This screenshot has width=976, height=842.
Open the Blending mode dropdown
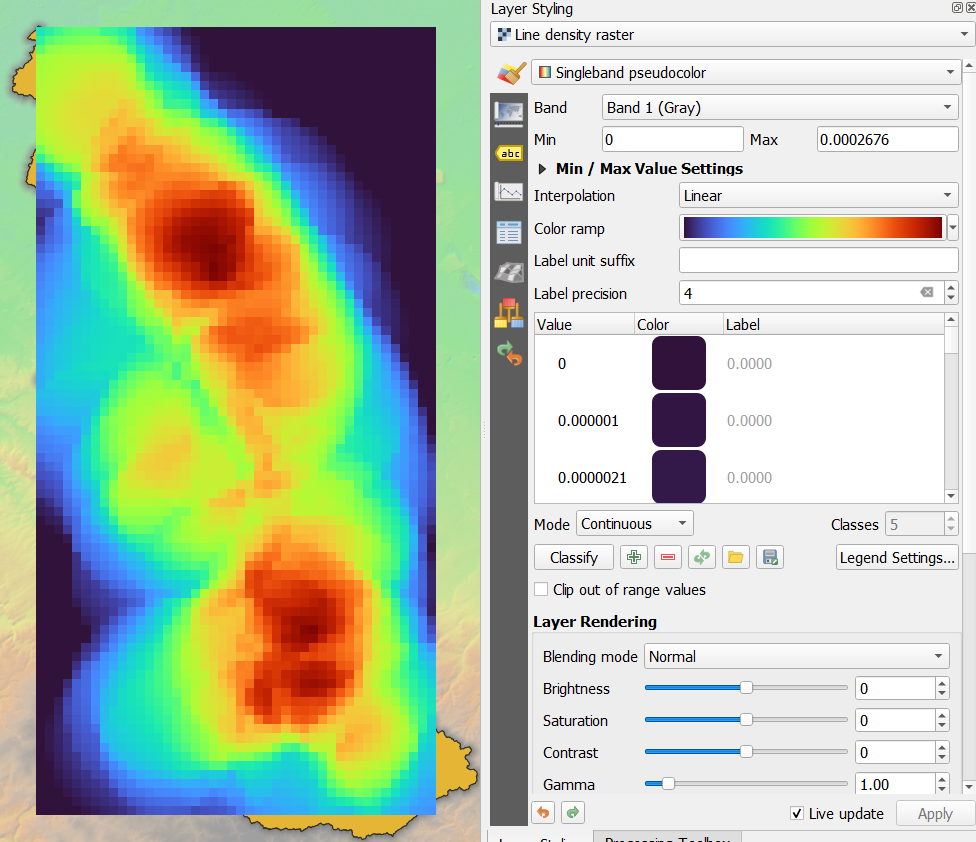pyautogui.click(x=938, y=656)
